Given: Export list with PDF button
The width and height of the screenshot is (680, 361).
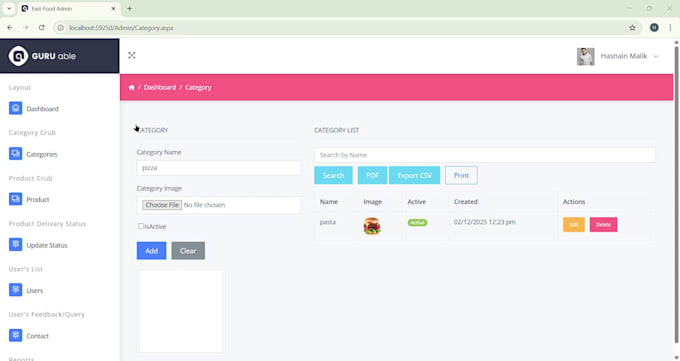Looking at the screenshot, I should point(372,175).
